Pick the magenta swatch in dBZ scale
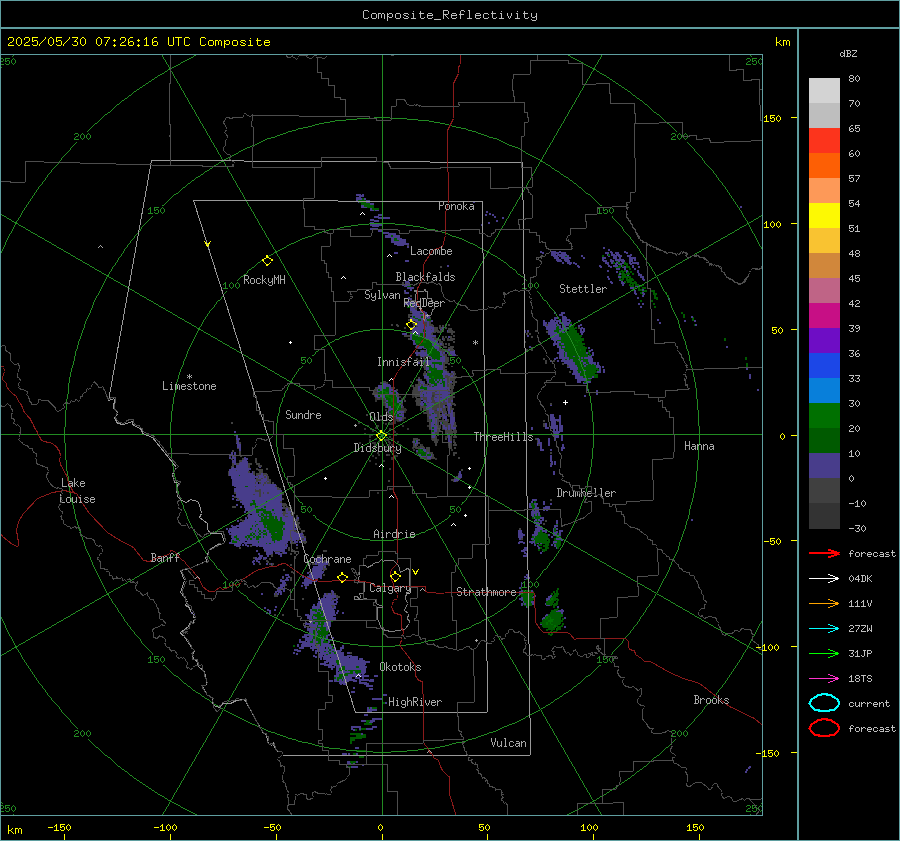900x841 pixels. pos(824,316)
